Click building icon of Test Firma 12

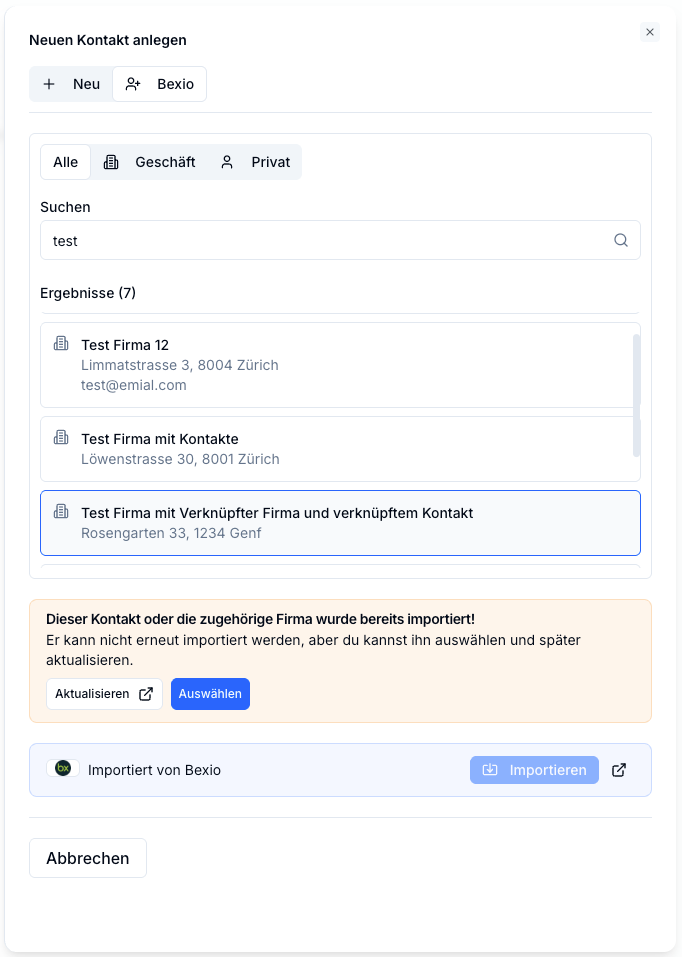(x=61, y=343)
